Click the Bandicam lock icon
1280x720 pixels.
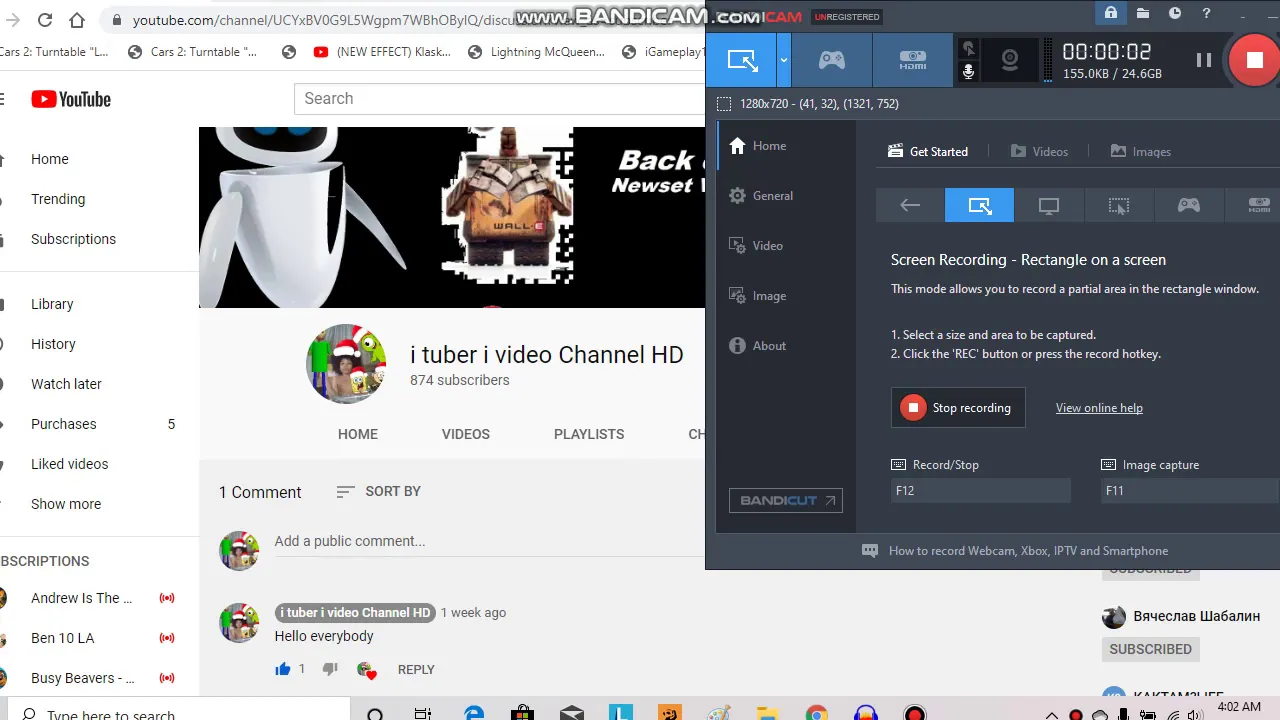pyautogui.click(x=1110, y=13)
